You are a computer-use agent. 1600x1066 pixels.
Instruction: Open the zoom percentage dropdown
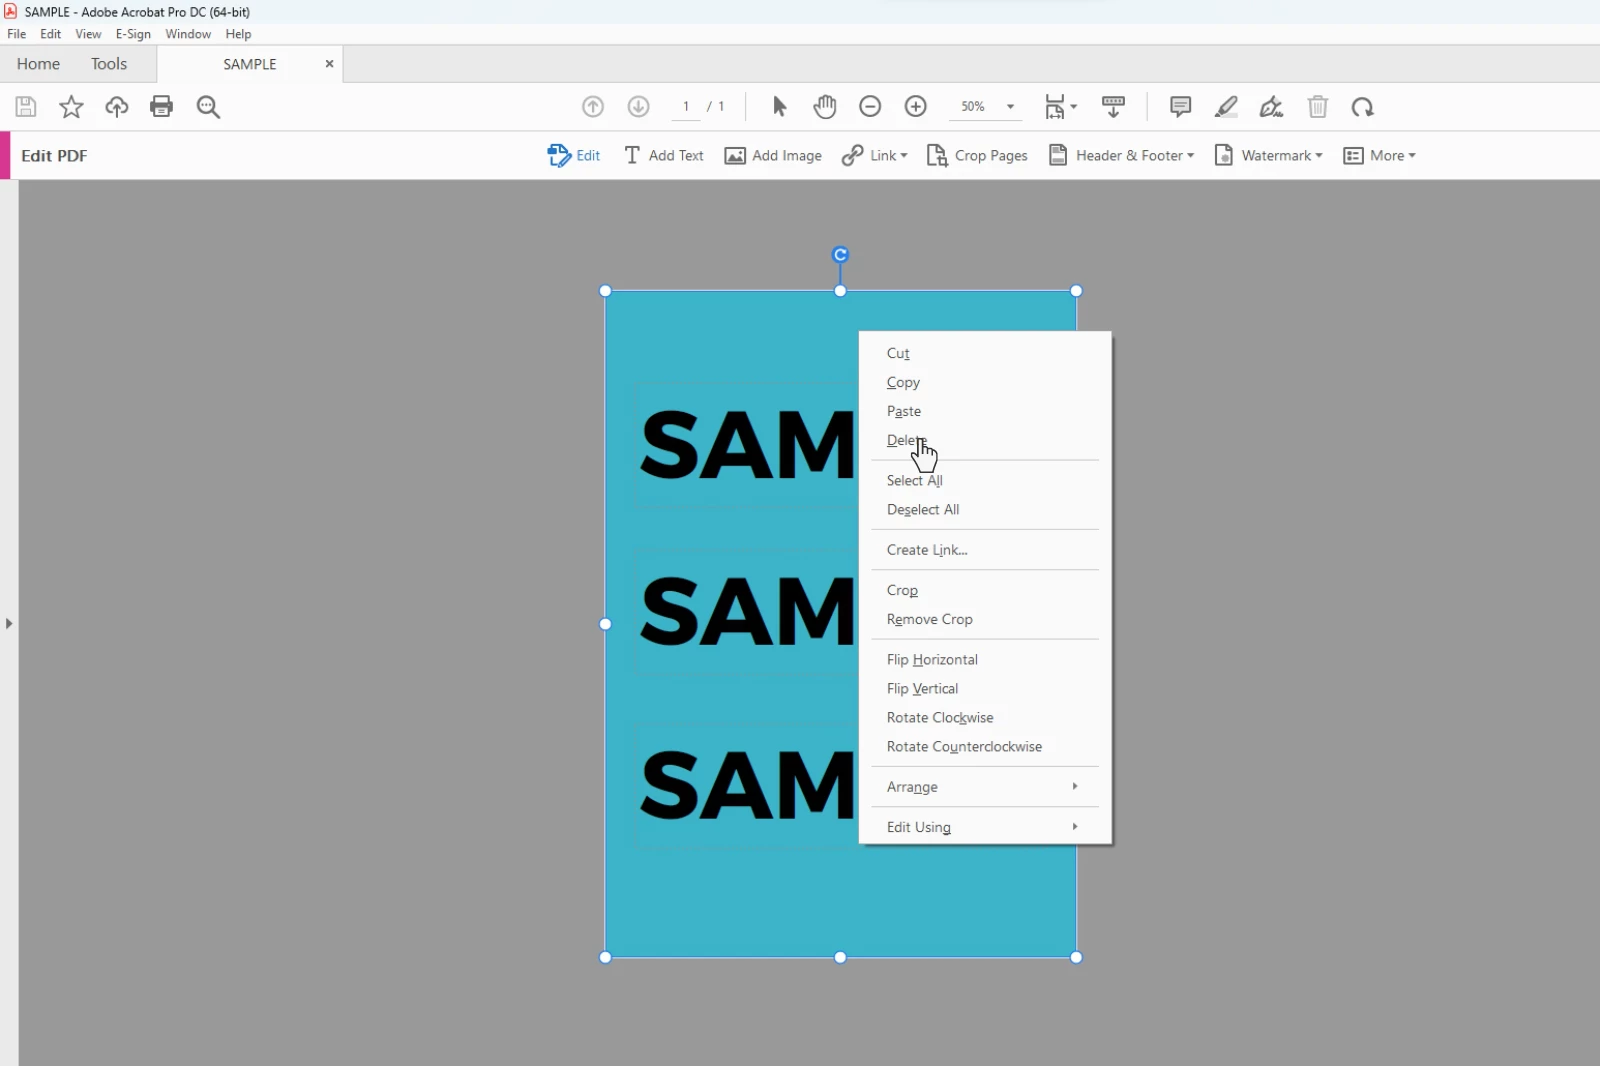(x=1010, y=106)
